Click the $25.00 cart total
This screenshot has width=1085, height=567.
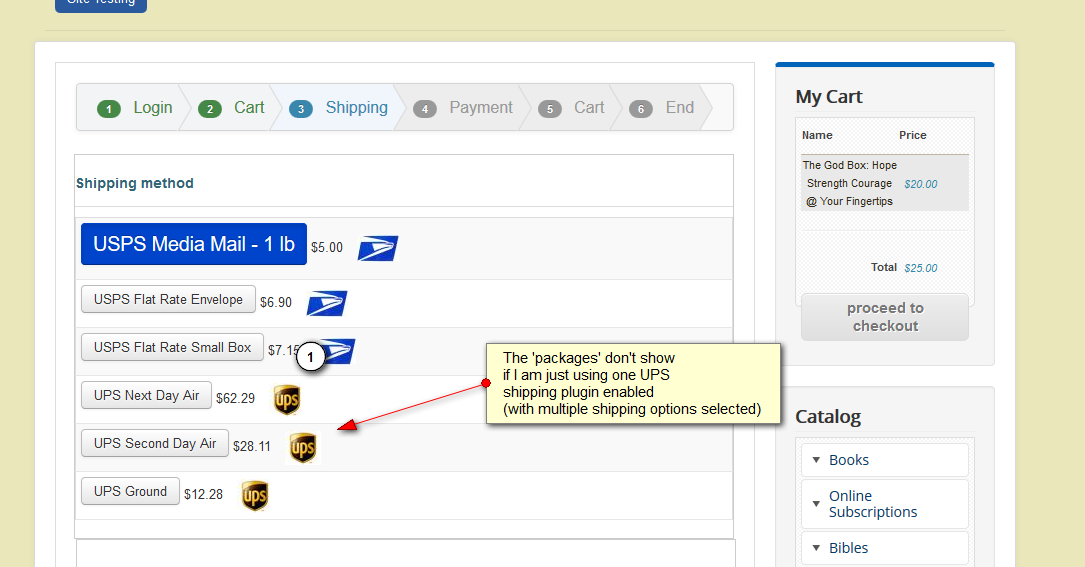(921, 268)
